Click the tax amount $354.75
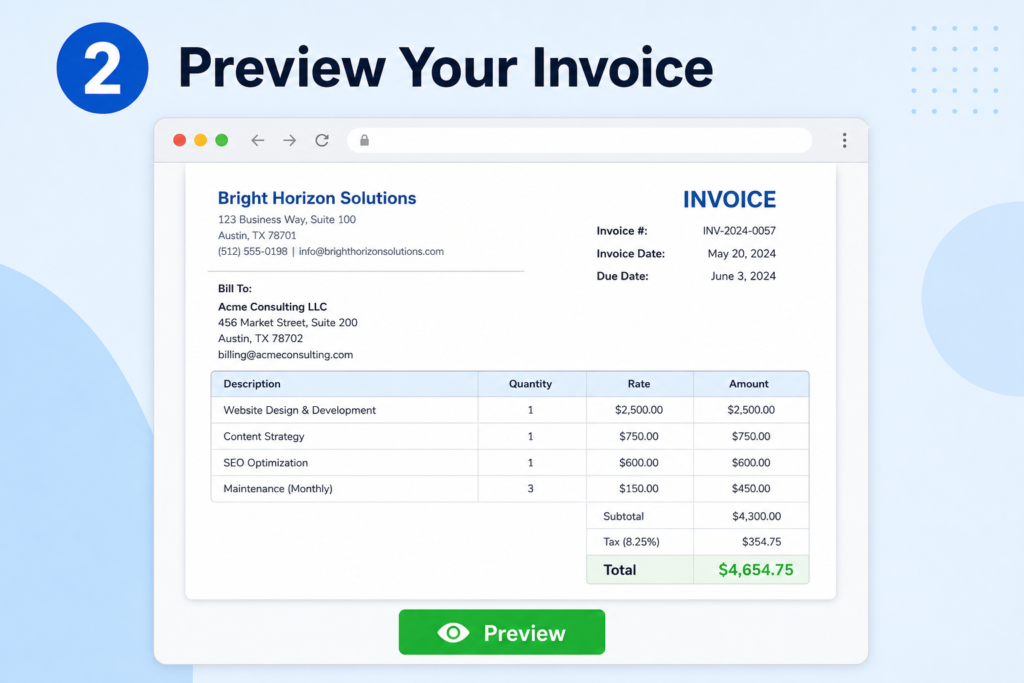The image size is (1024, 683). [x=761, y=542]
